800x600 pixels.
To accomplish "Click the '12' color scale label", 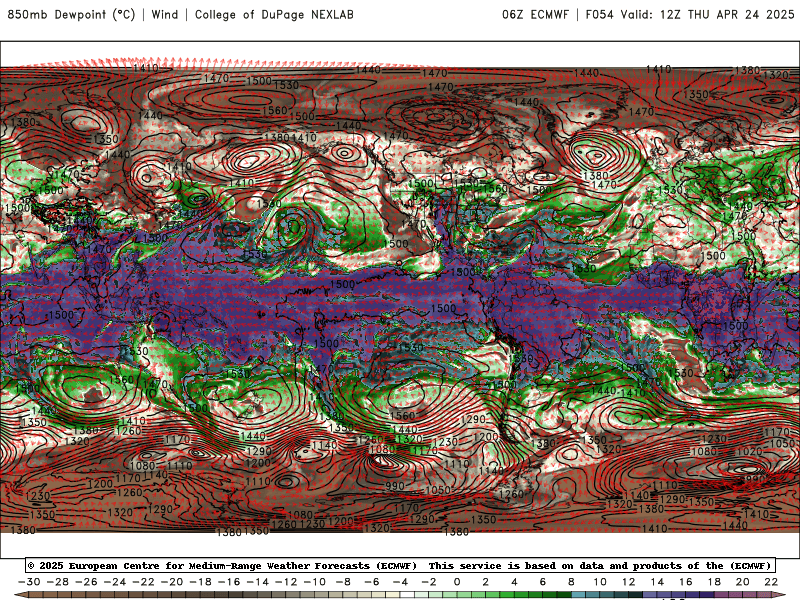I will 629,582.
